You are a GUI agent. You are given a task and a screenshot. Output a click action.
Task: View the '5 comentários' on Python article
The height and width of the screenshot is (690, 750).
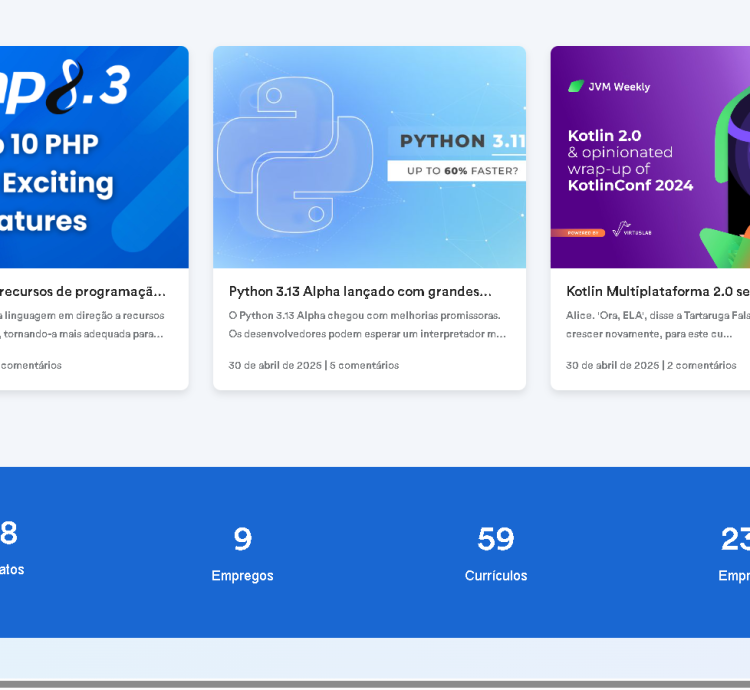(x=364, y=366)
